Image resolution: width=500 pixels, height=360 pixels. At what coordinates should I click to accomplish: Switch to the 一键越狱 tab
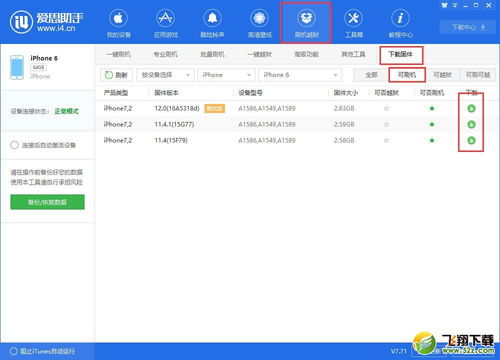pos(259,54)
